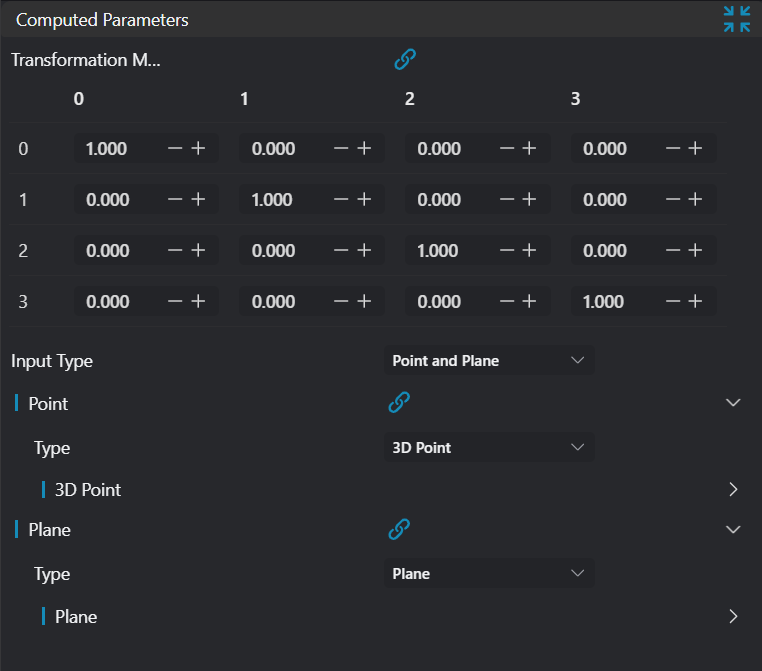Click the link icon beside Plane
Screen dimensions: 762x671
coord(399,529)
